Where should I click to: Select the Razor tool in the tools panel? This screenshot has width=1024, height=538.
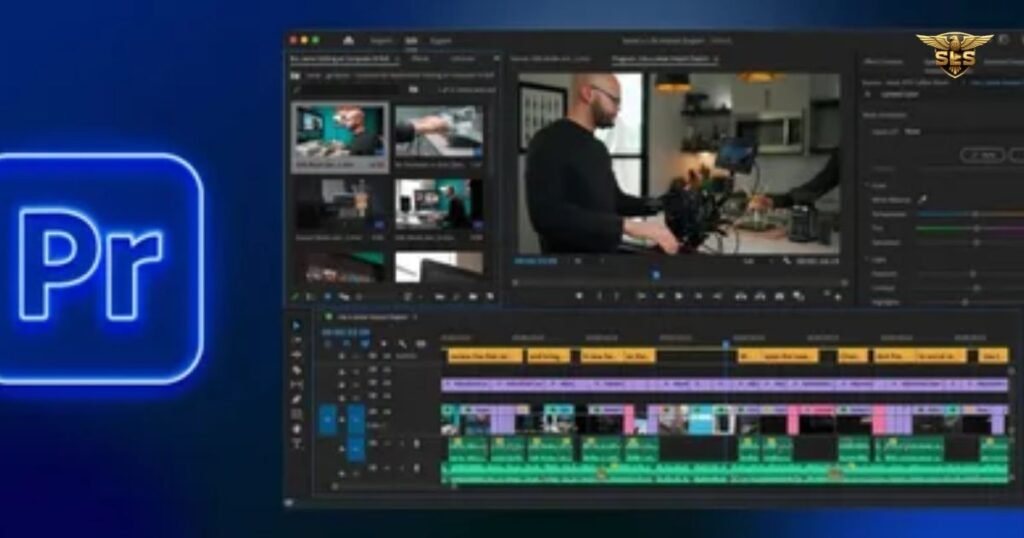pos(296,370)
